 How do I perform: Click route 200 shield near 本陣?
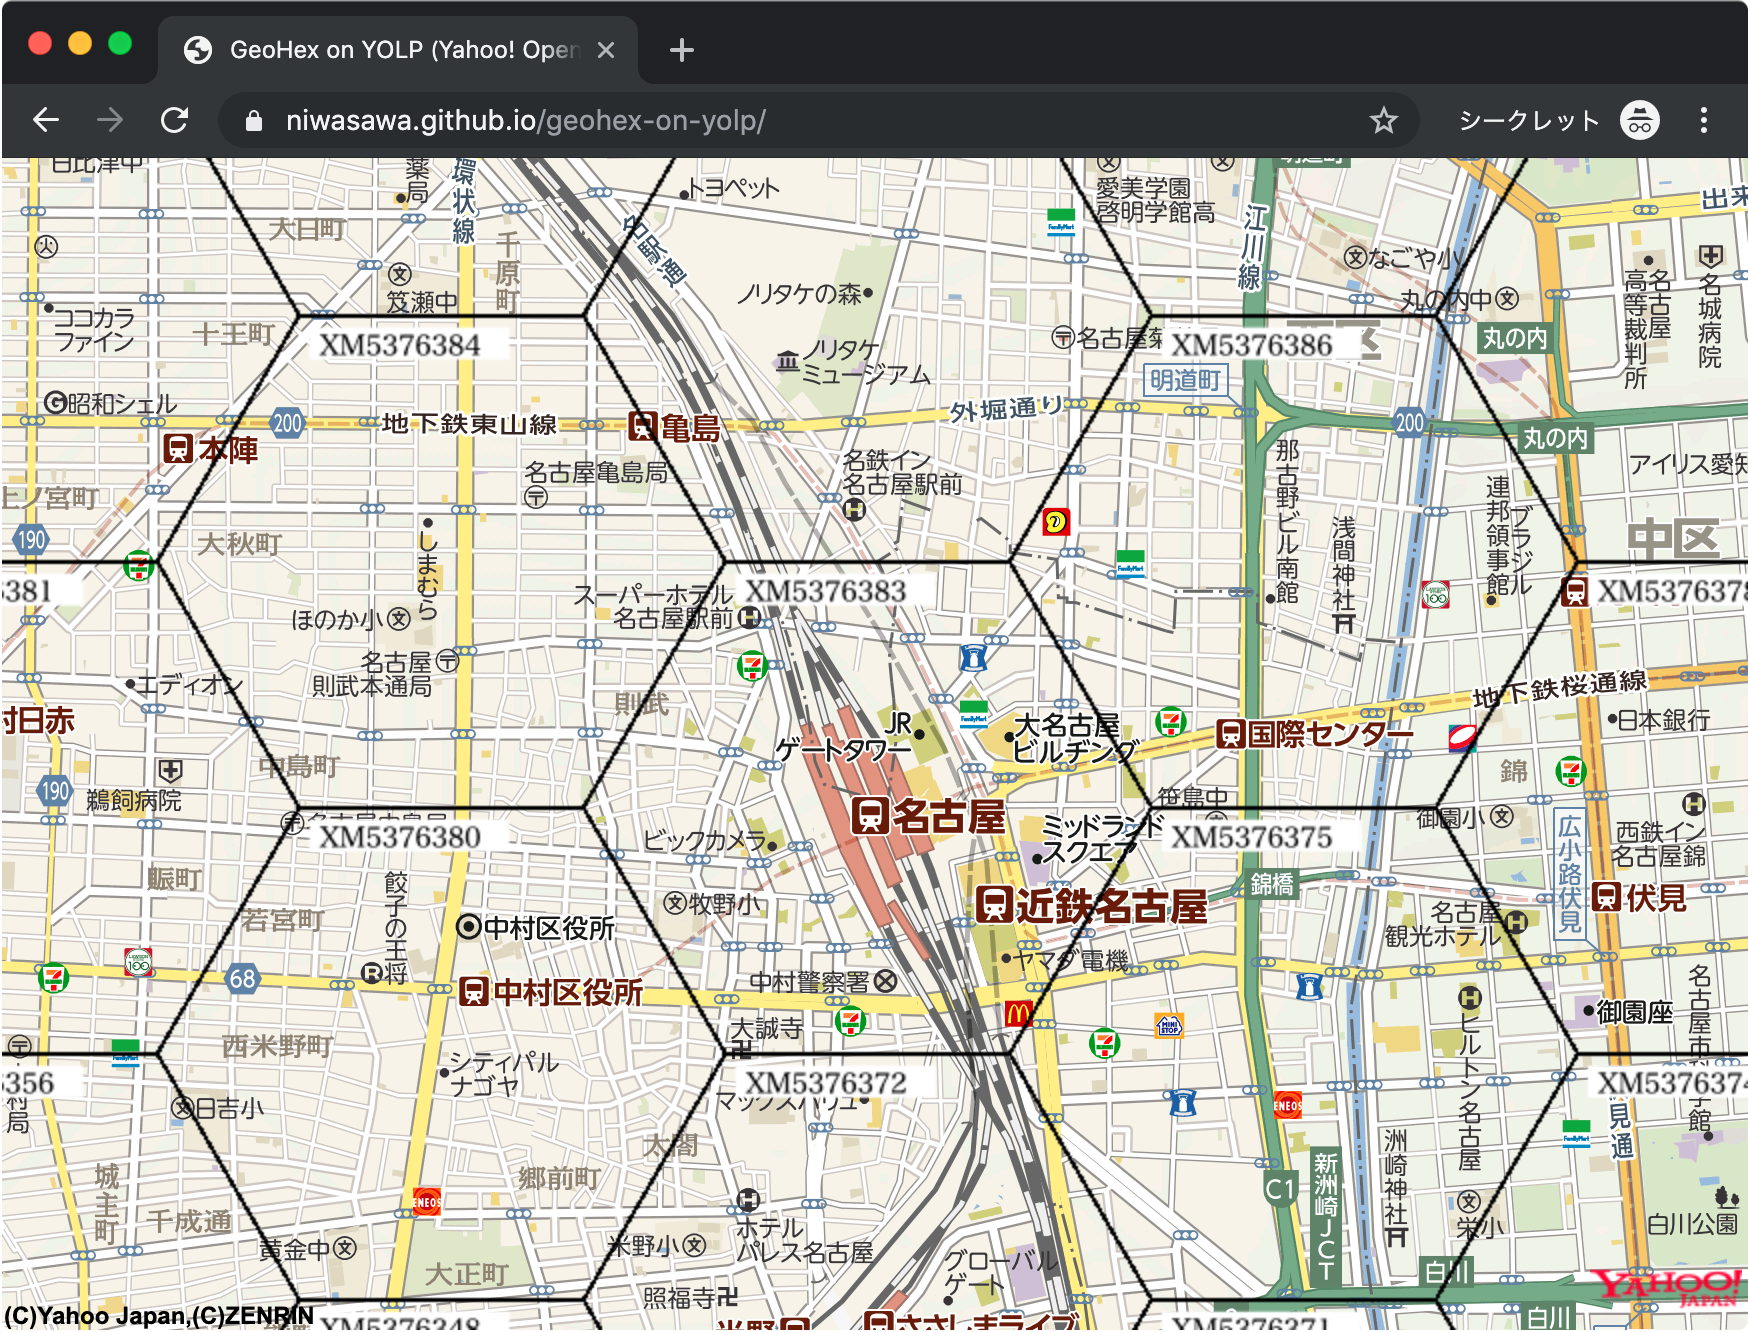pyautogui.click(x=288, y=423)
